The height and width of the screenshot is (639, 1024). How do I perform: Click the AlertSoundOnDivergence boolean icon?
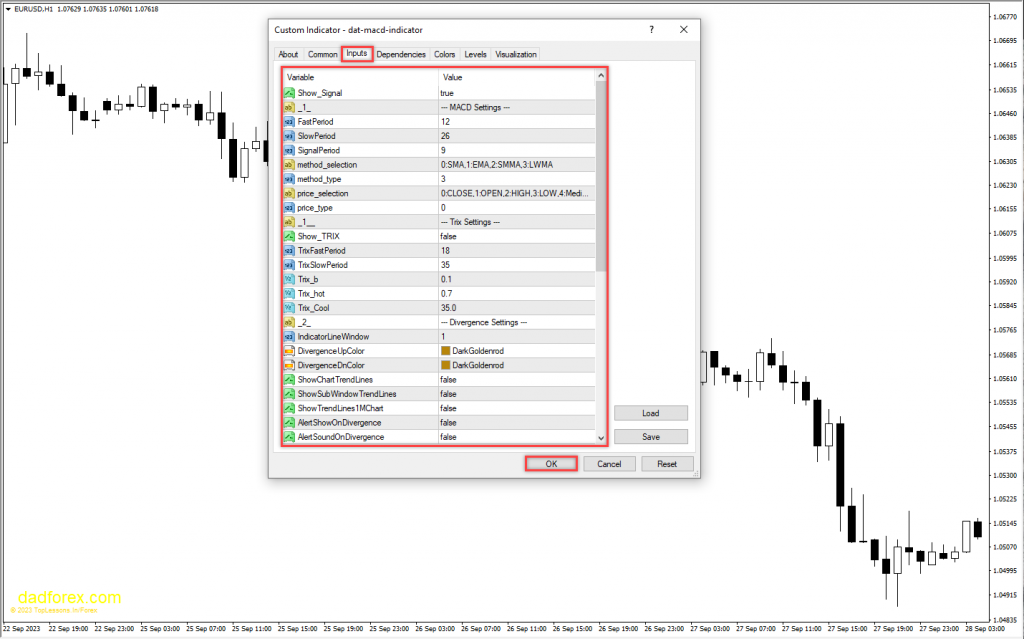[289, 437]
